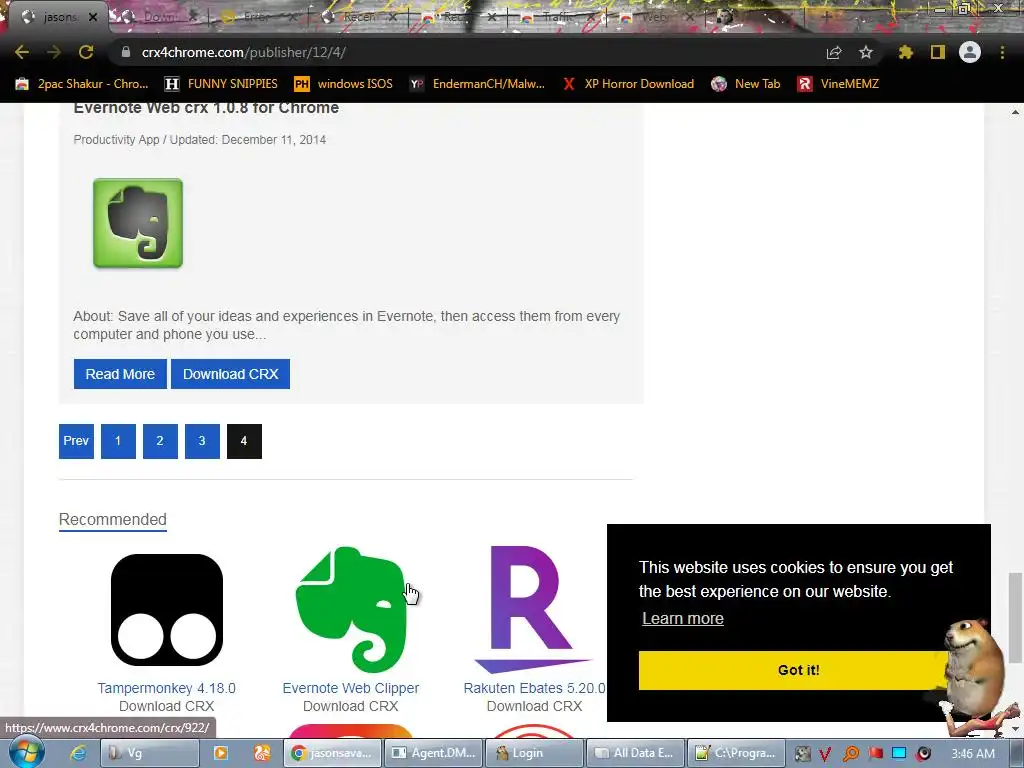The height and width of the screenshot is (768, 1024).
Task: Click the lock icon in address bar
Action: [126, 52]
